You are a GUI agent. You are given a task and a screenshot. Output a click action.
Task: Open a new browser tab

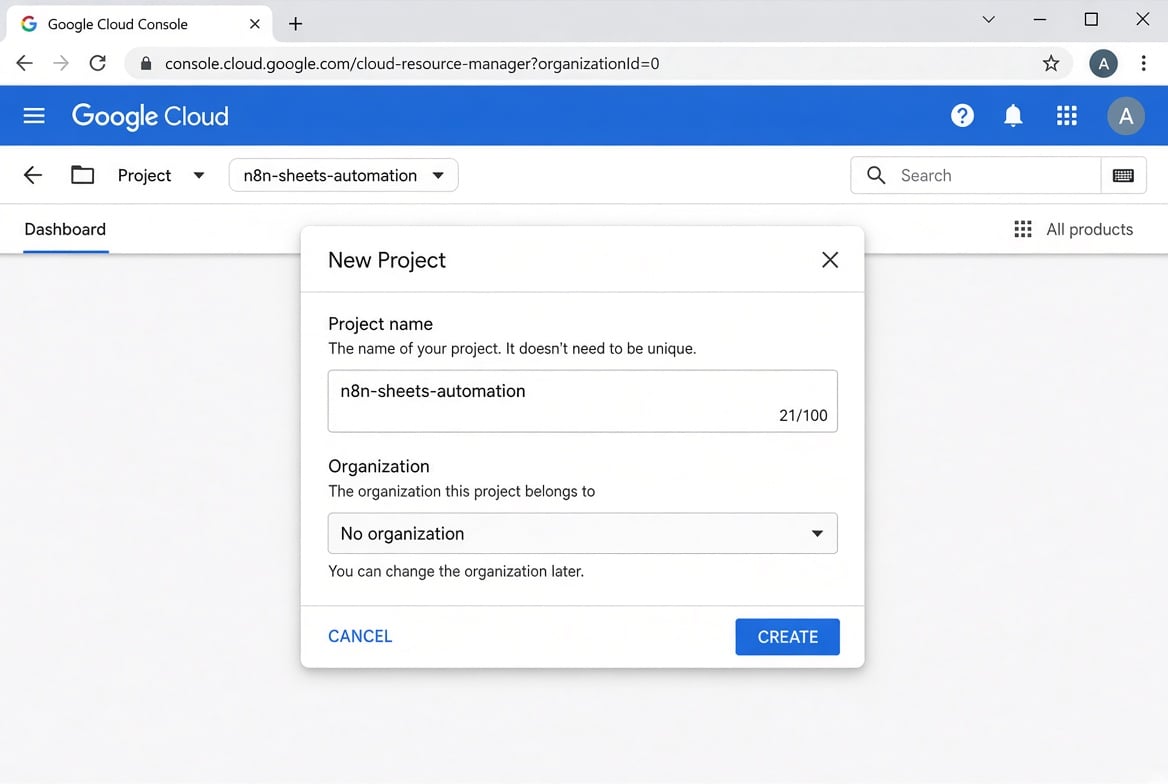295,24
